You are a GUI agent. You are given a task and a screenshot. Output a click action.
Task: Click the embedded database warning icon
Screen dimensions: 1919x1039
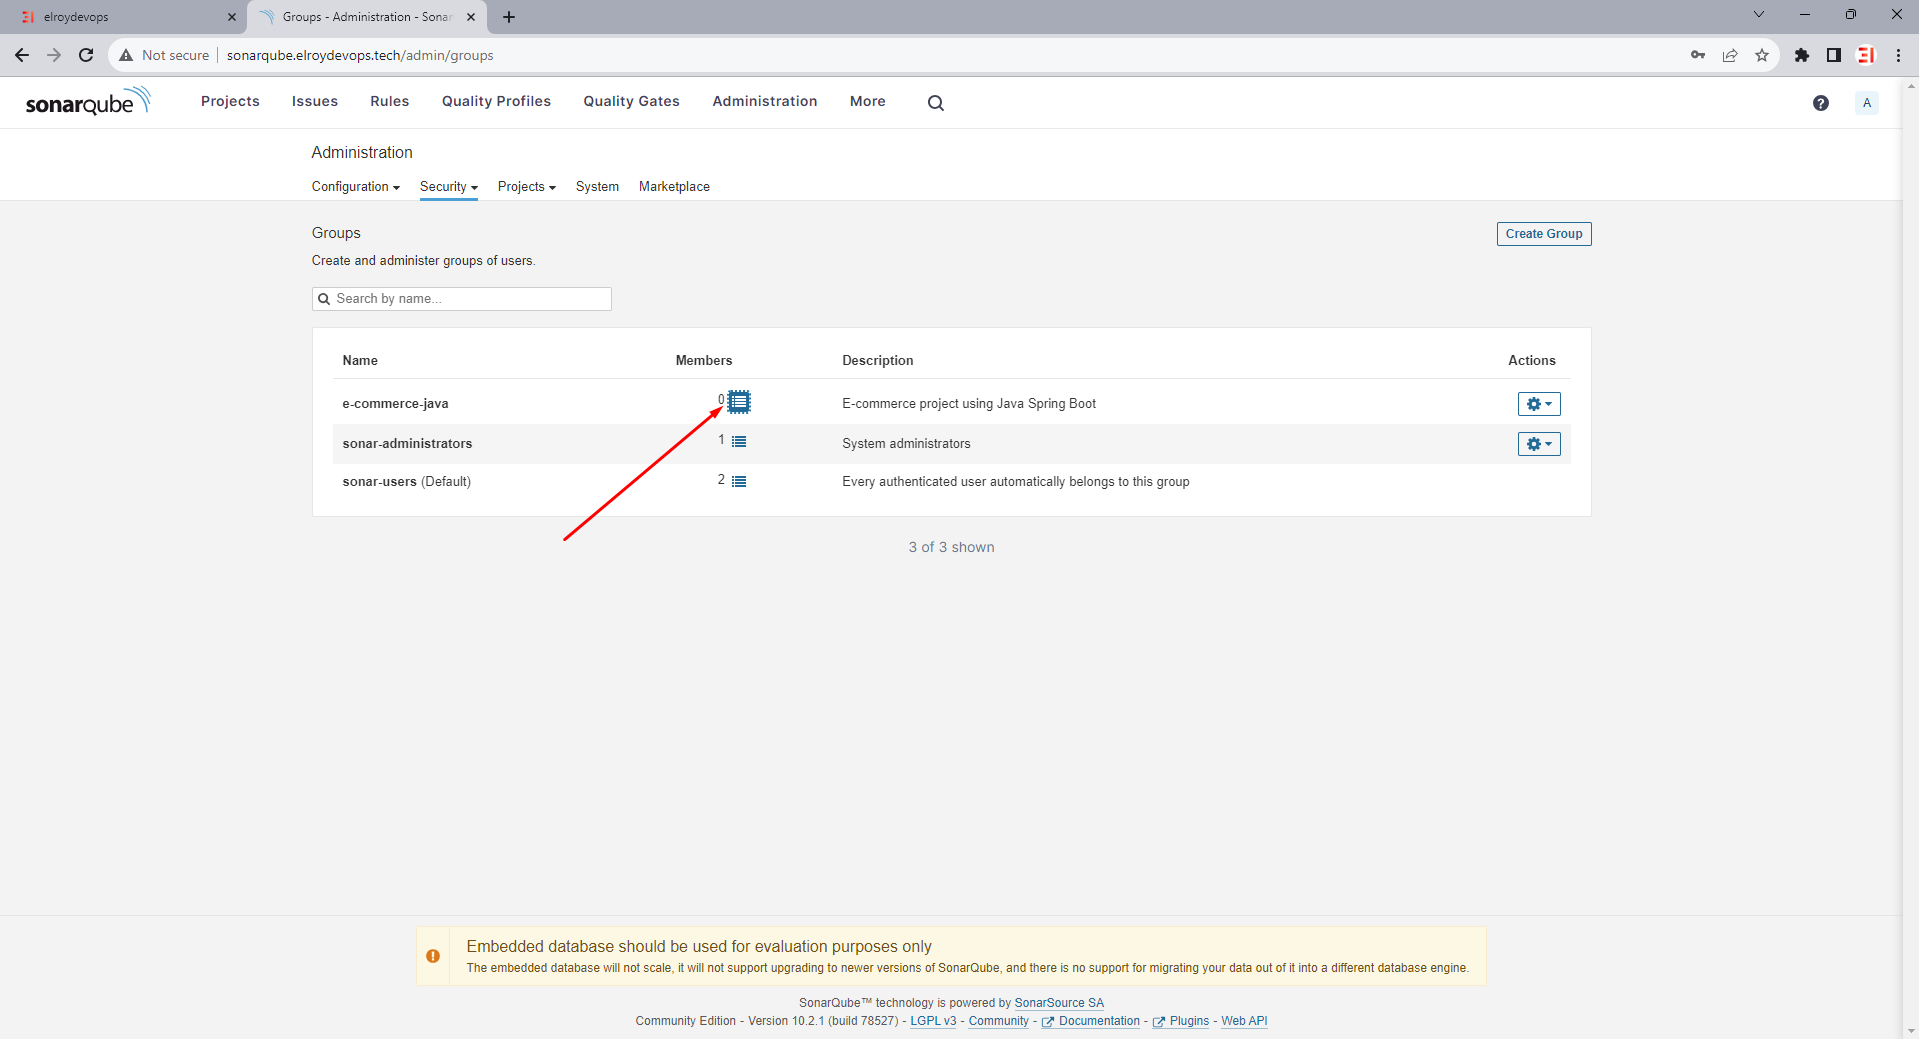(433, 956)
